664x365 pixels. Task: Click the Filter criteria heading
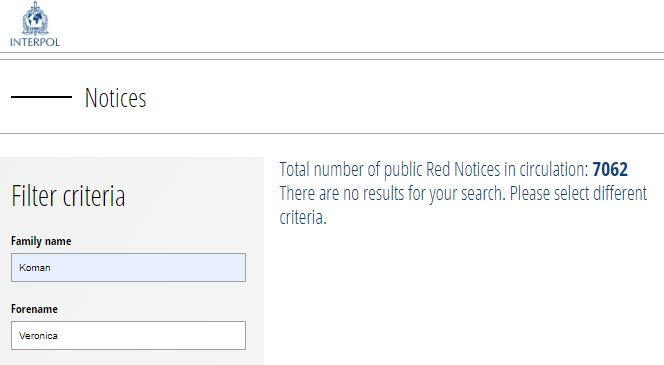[x=68, y=196]
